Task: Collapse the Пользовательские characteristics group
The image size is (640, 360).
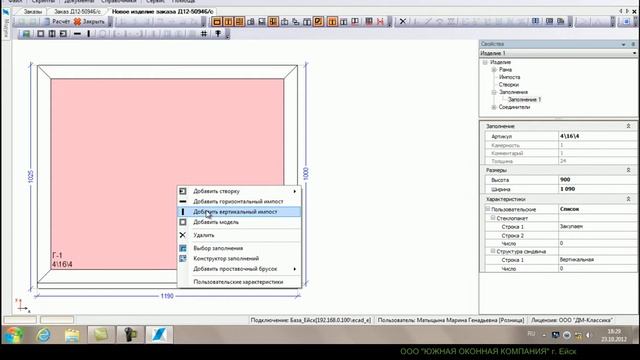Action: point(487,209)
